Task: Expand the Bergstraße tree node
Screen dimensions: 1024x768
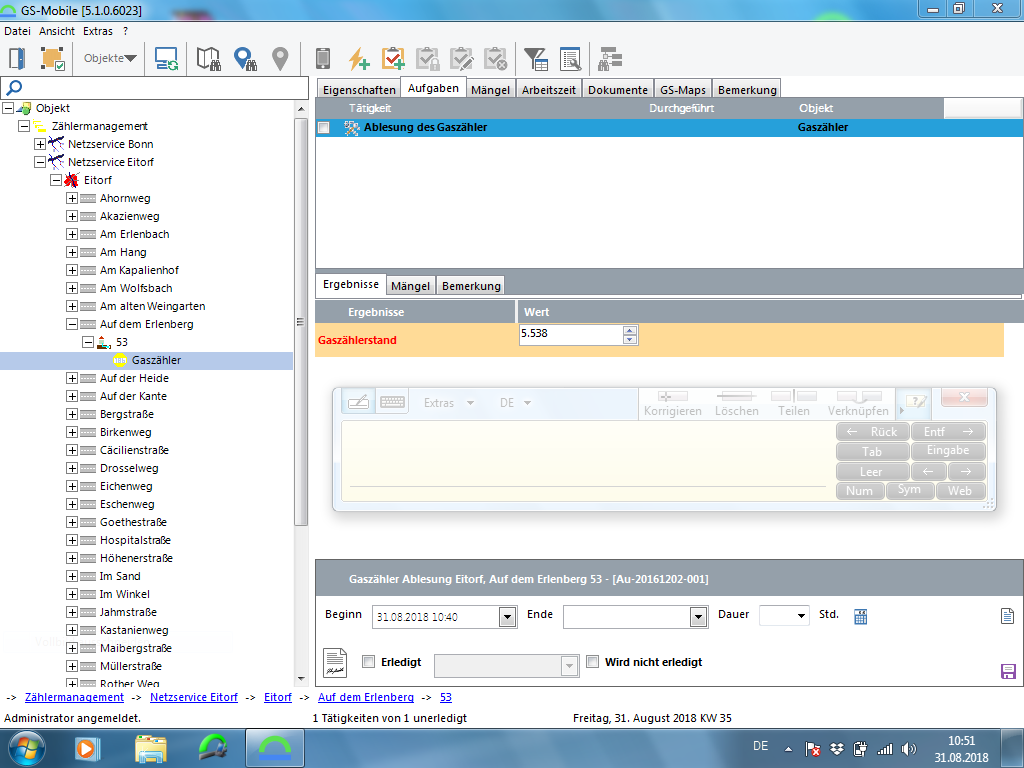Action: (72, 414)
